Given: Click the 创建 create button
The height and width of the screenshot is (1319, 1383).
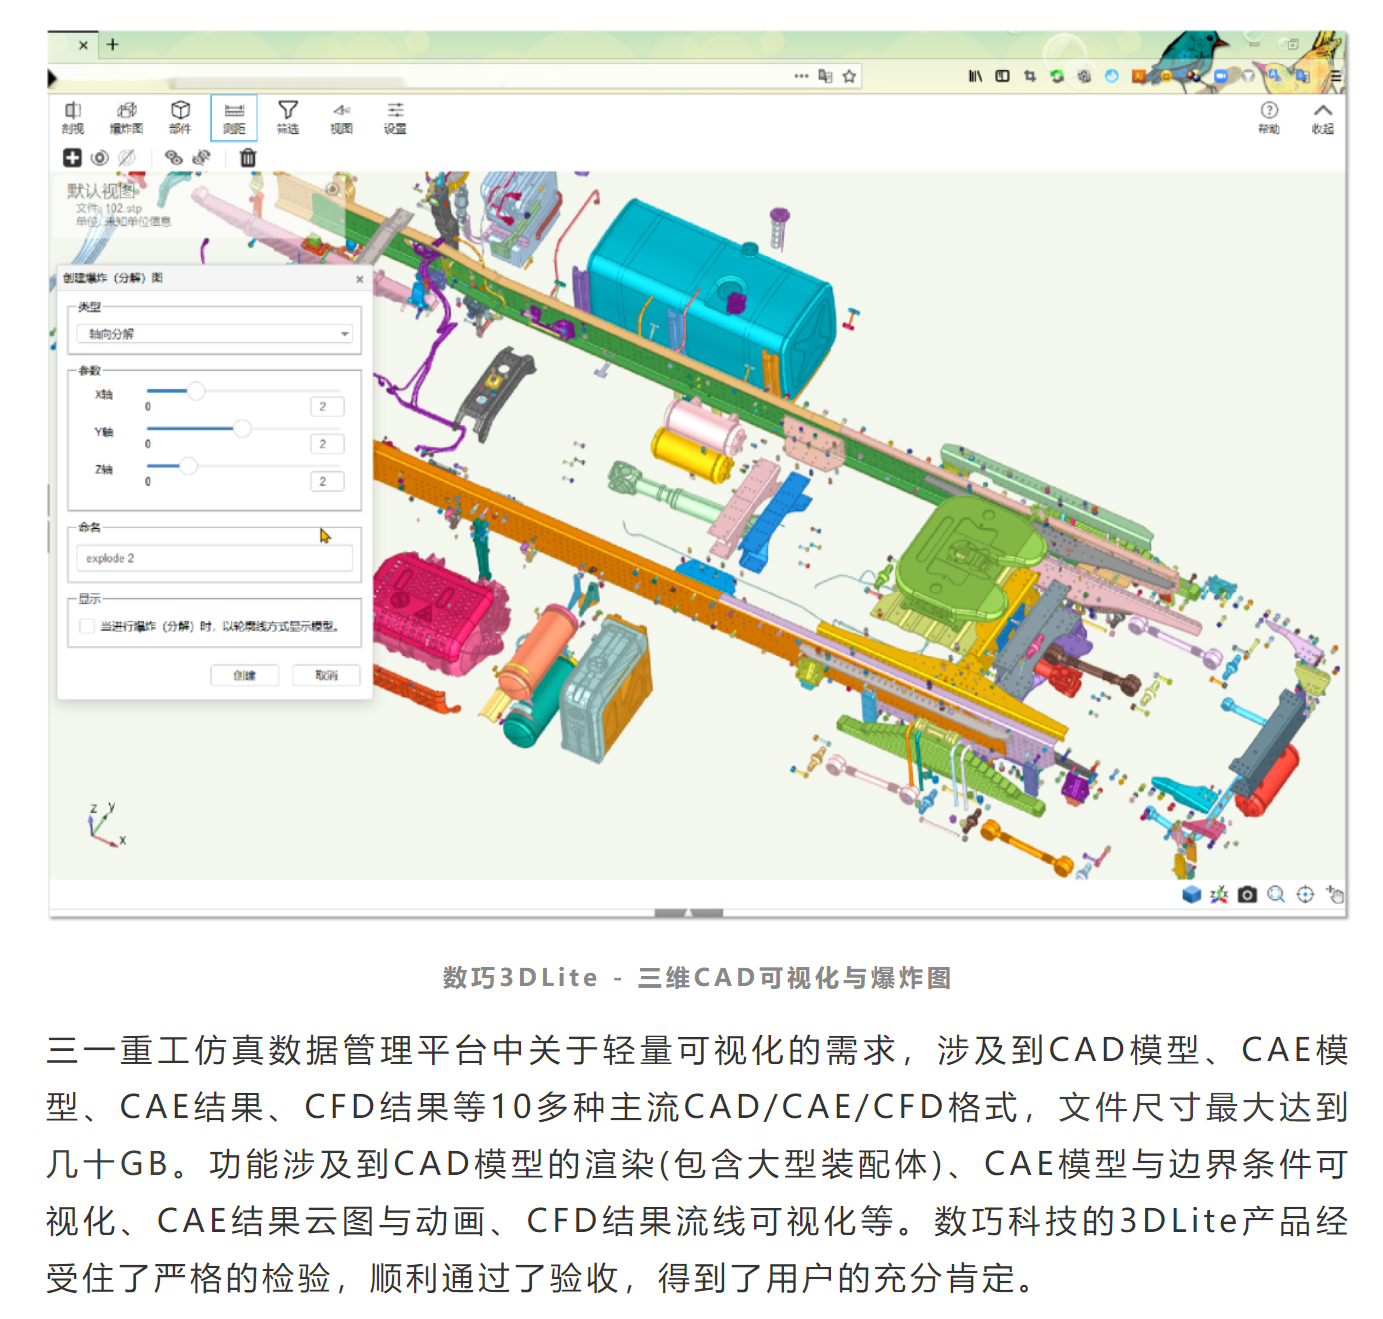Looking at the screenshot, I should click(245, 676).
